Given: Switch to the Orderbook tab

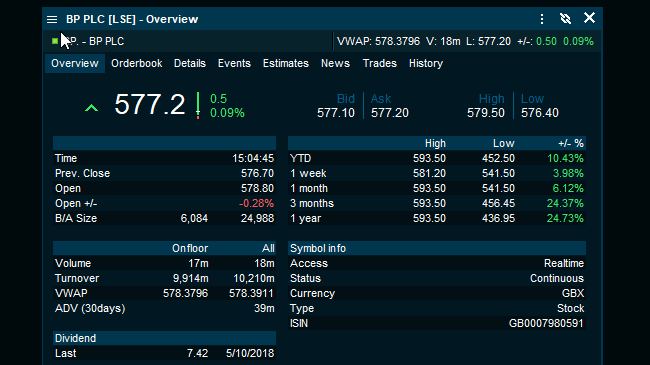Looking at the screenshot, I should [x=136, y=63].
